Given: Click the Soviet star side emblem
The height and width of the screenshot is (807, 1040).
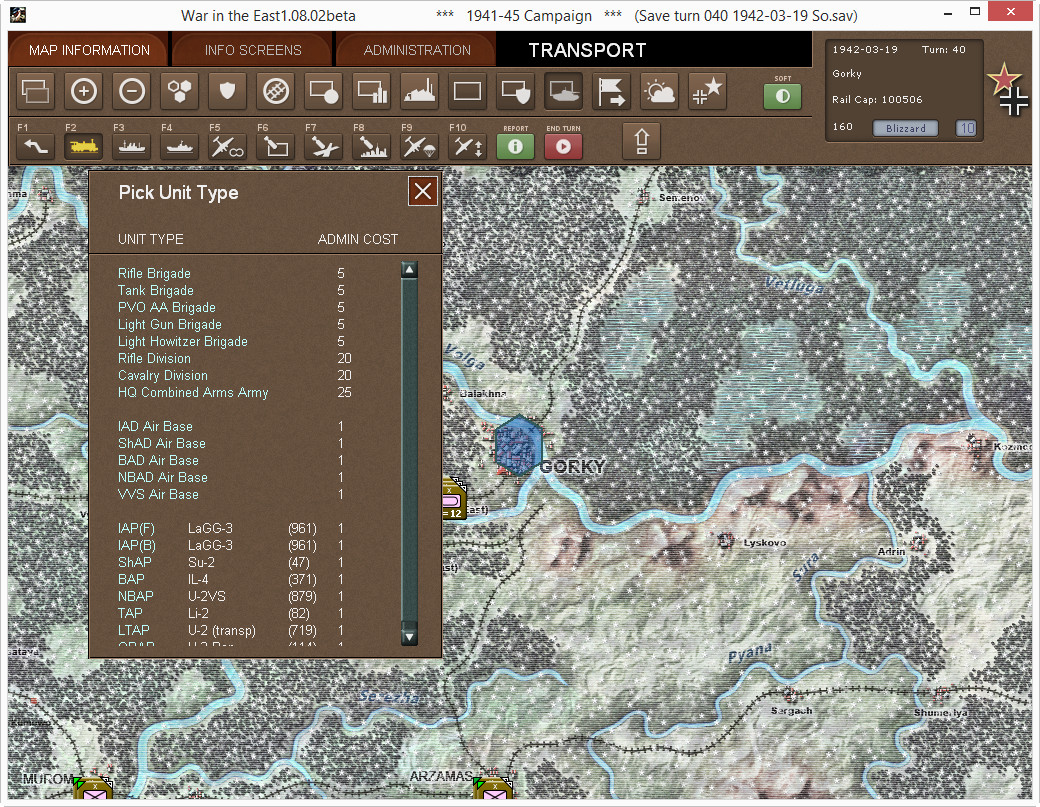Looking at the screenshot, I should click(x=1004, y=80).
